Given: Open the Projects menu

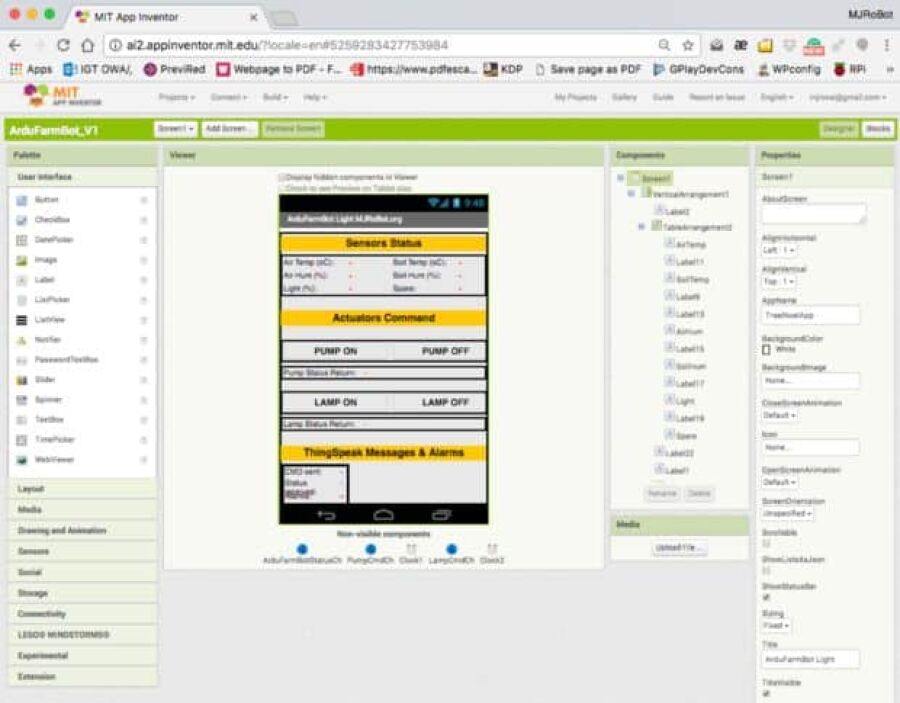Looking at the screenshot, I should (176, 97).
